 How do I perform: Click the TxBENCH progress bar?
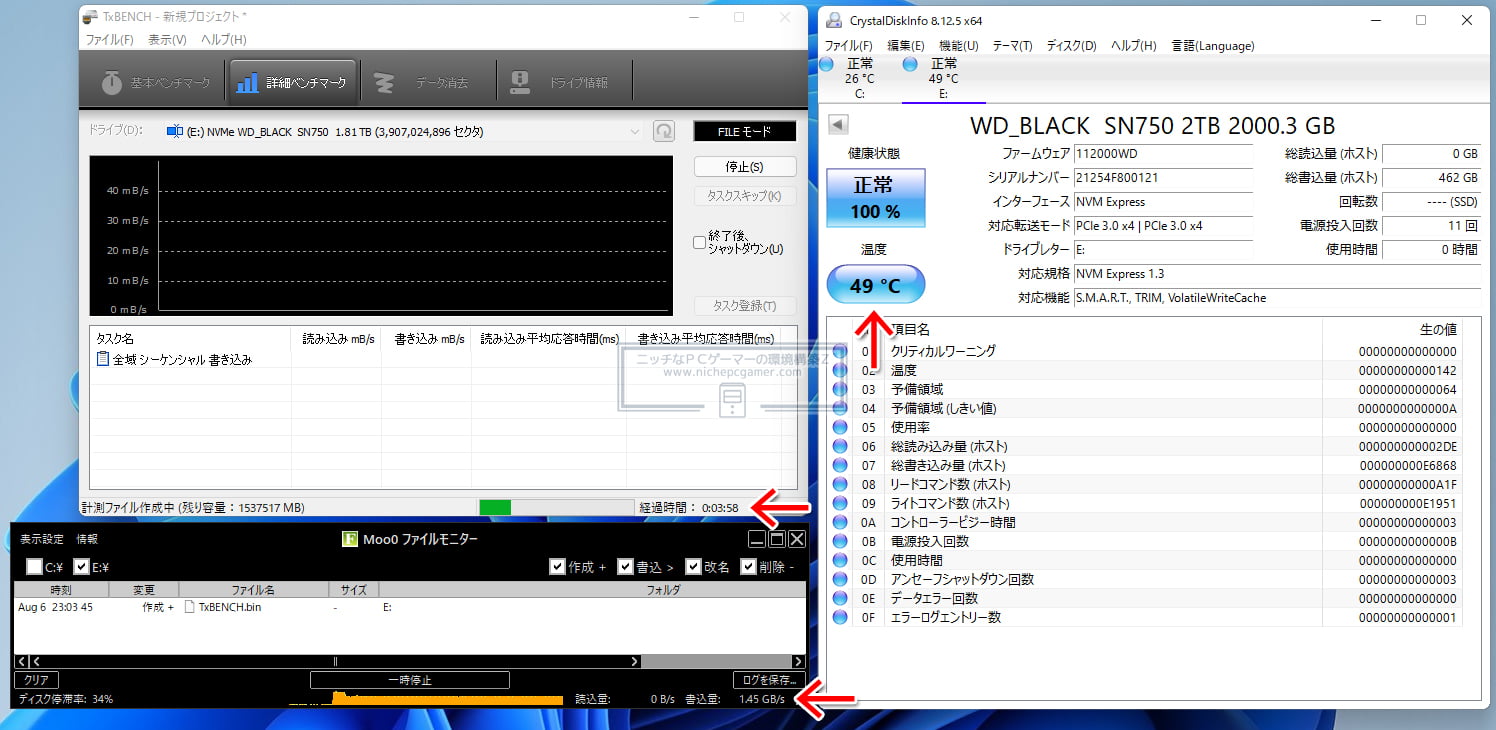[x=556, y=508]
